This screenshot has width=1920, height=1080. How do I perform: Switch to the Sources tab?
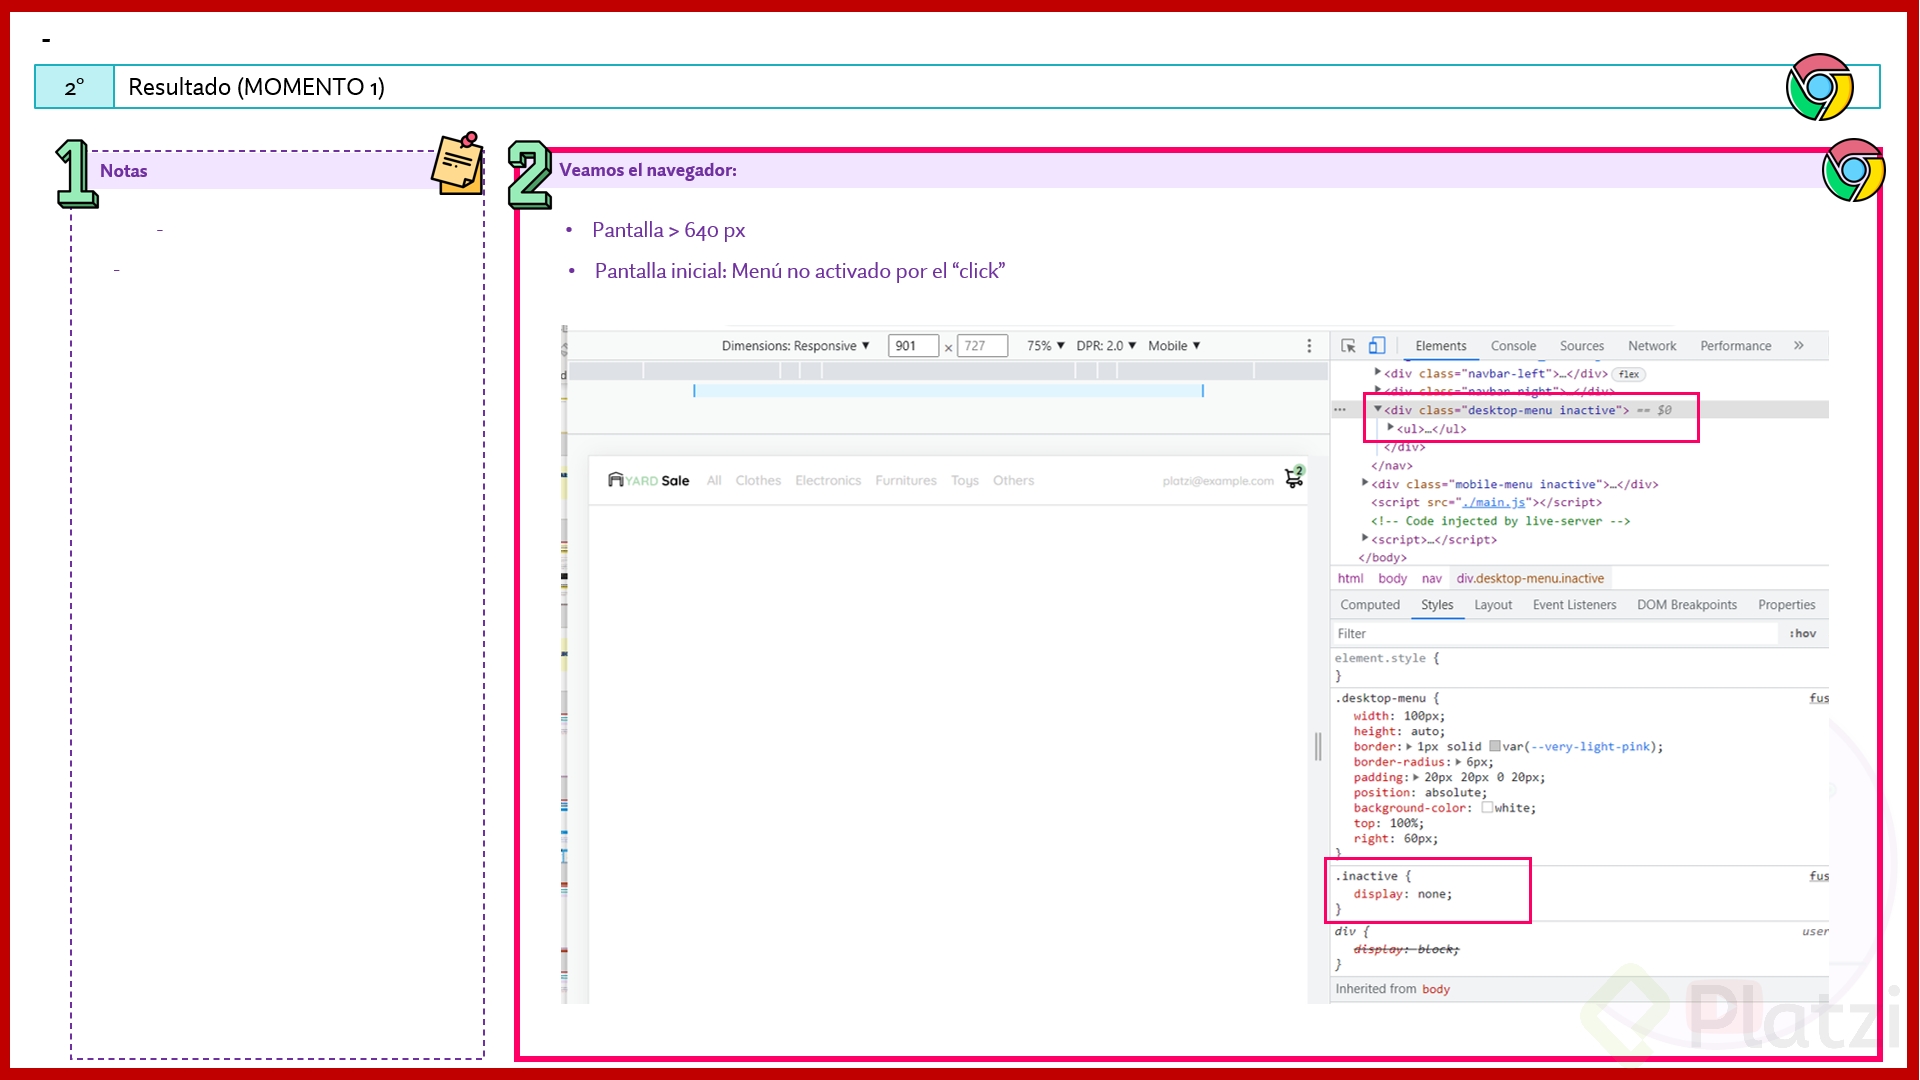point(1582,346)
